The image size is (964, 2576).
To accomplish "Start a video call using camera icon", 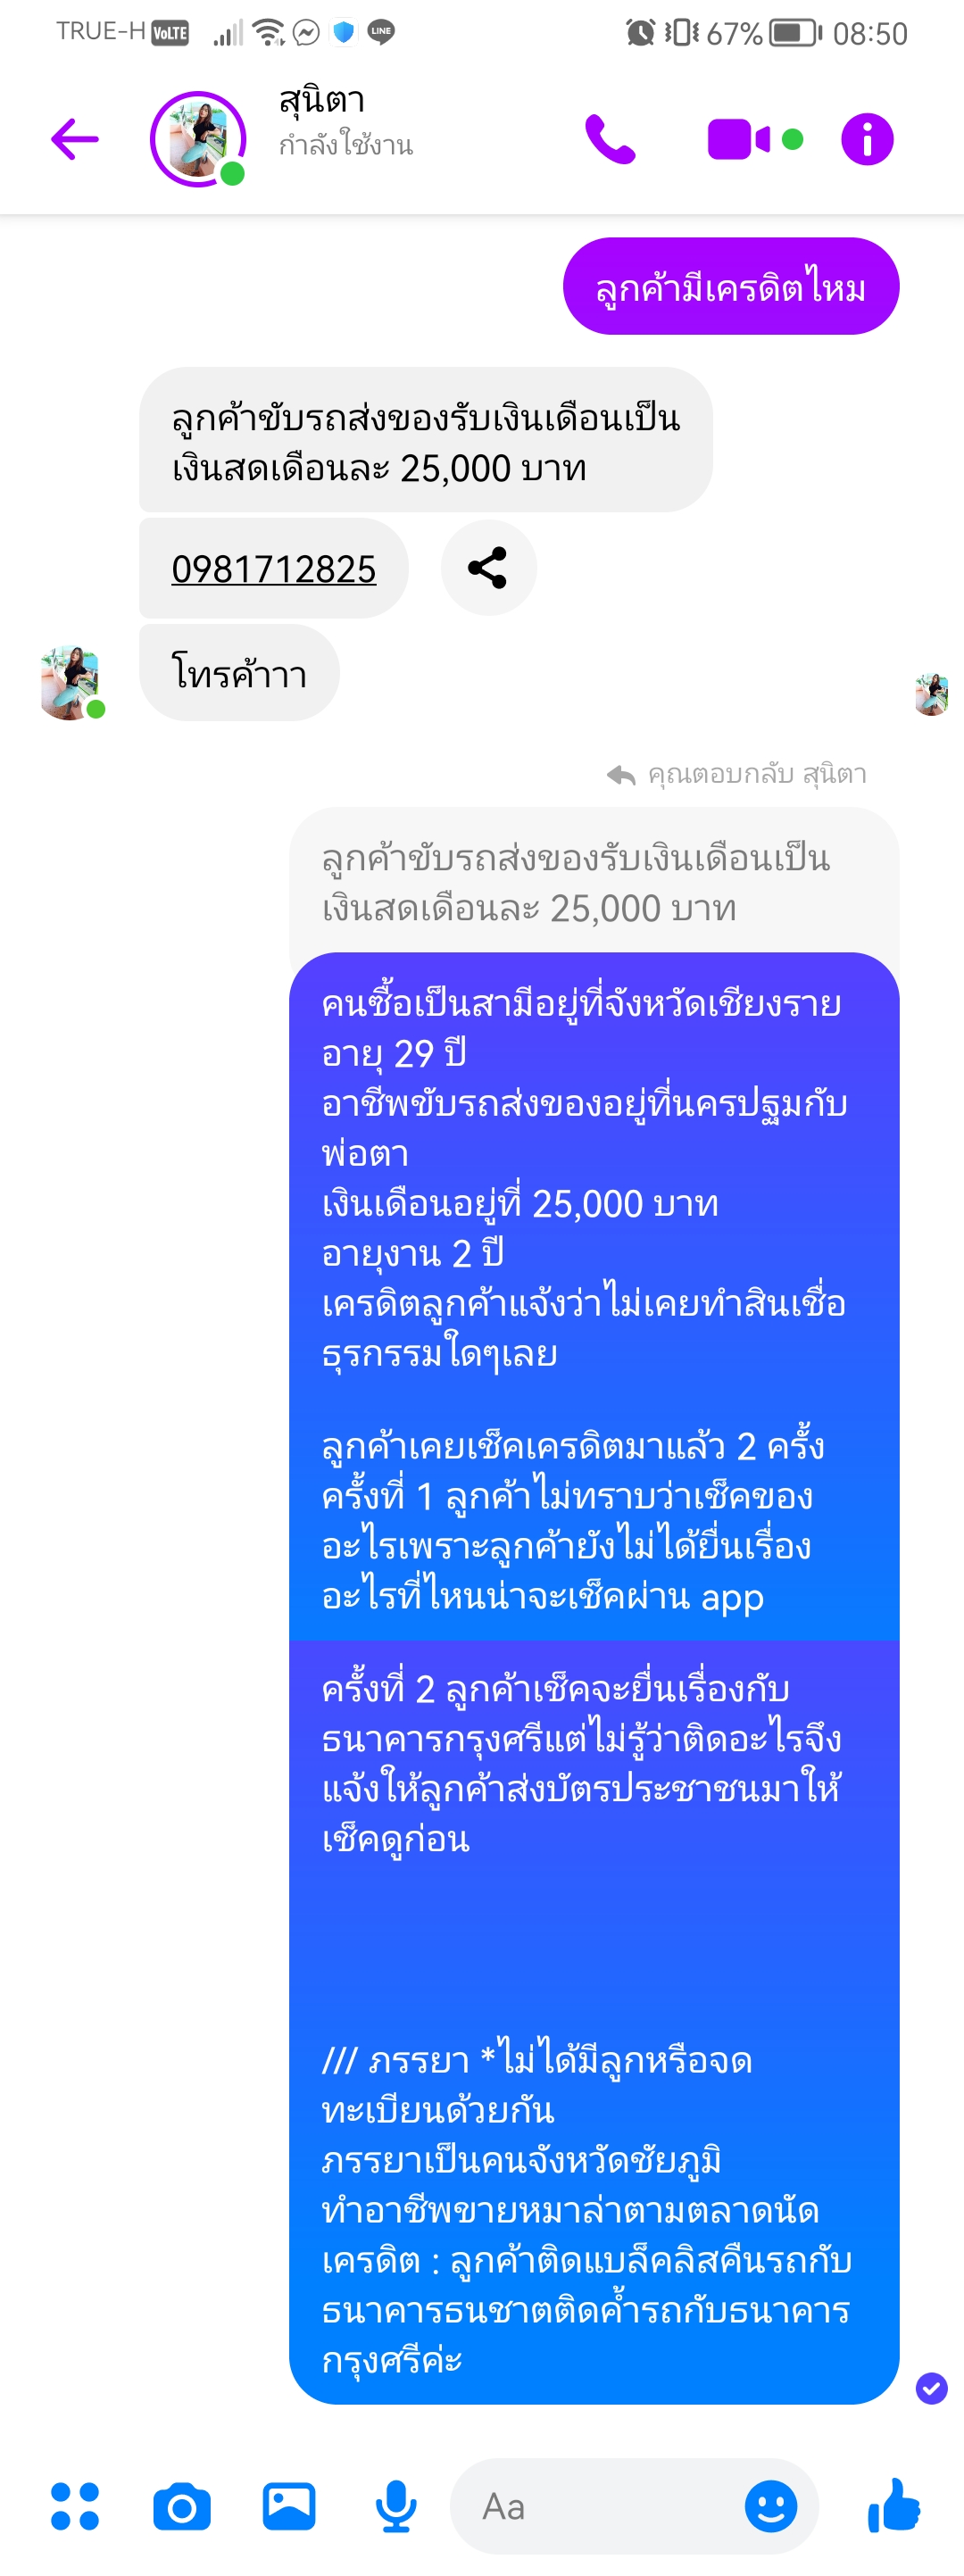I will click(740, 139).
